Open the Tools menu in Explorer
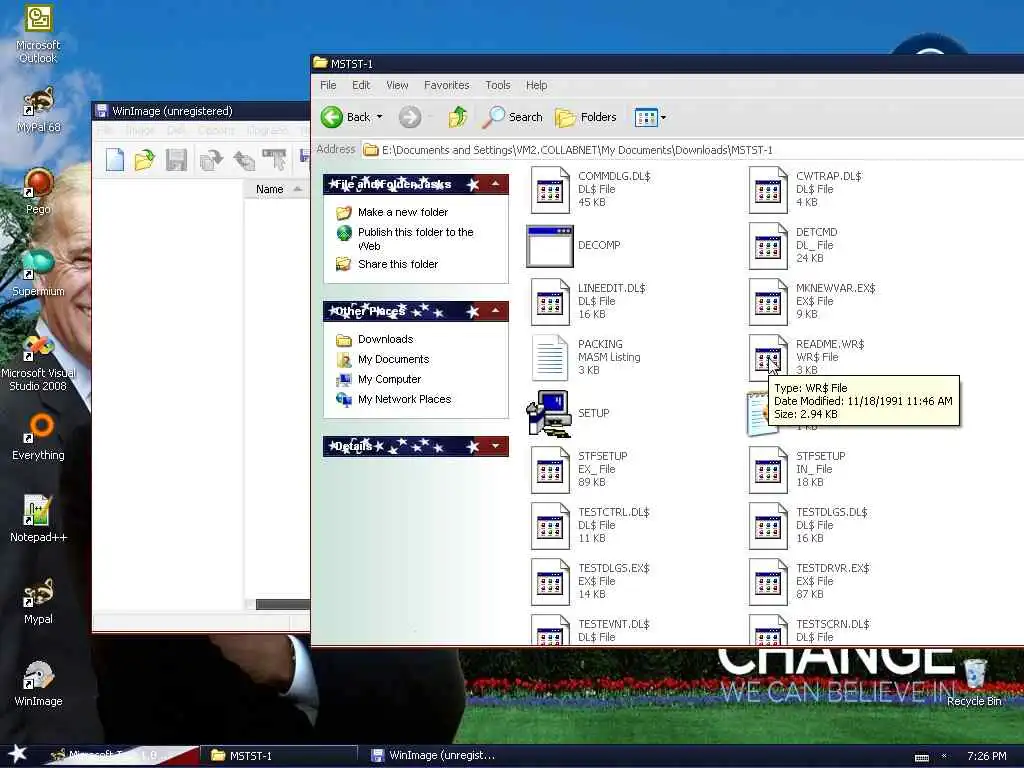1024x768 pixels. click(x=498, y=85)
